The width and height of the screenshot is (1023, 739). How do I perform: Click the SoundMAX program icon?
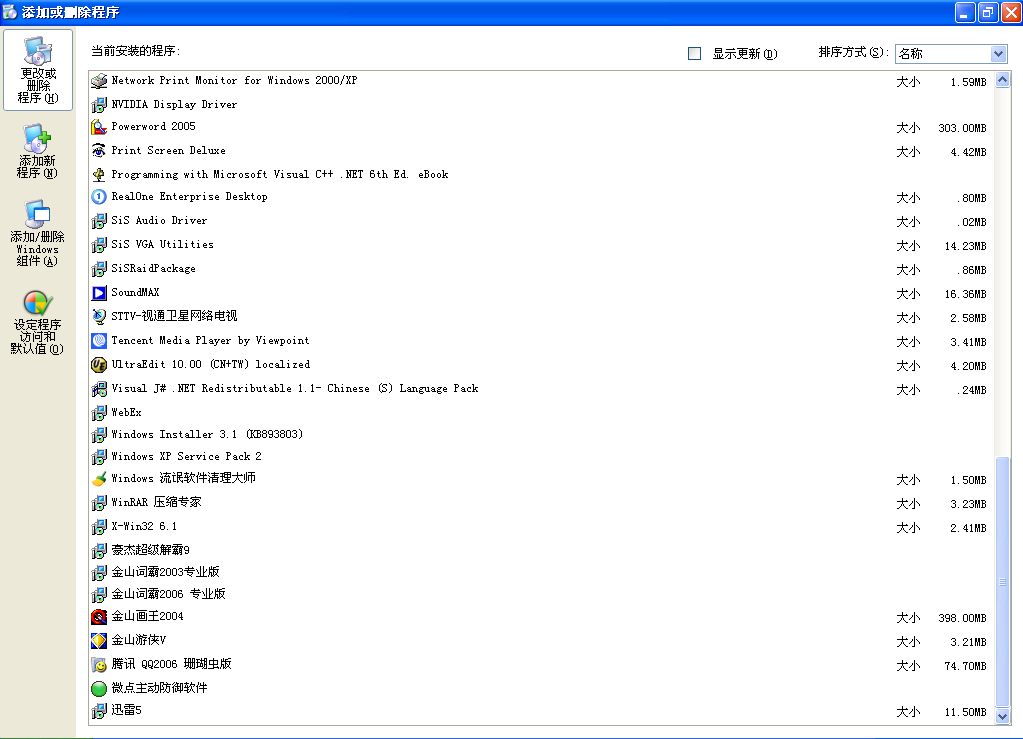click(99, 293)
